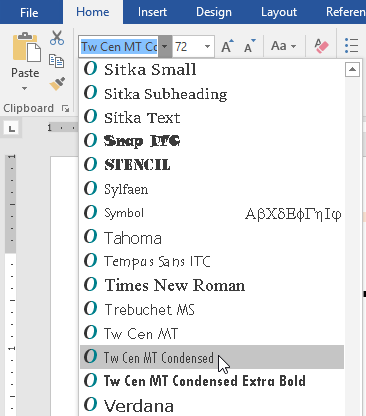
Task: Choose Tempus Sans ITC font
Action: (x=212, y=261)
